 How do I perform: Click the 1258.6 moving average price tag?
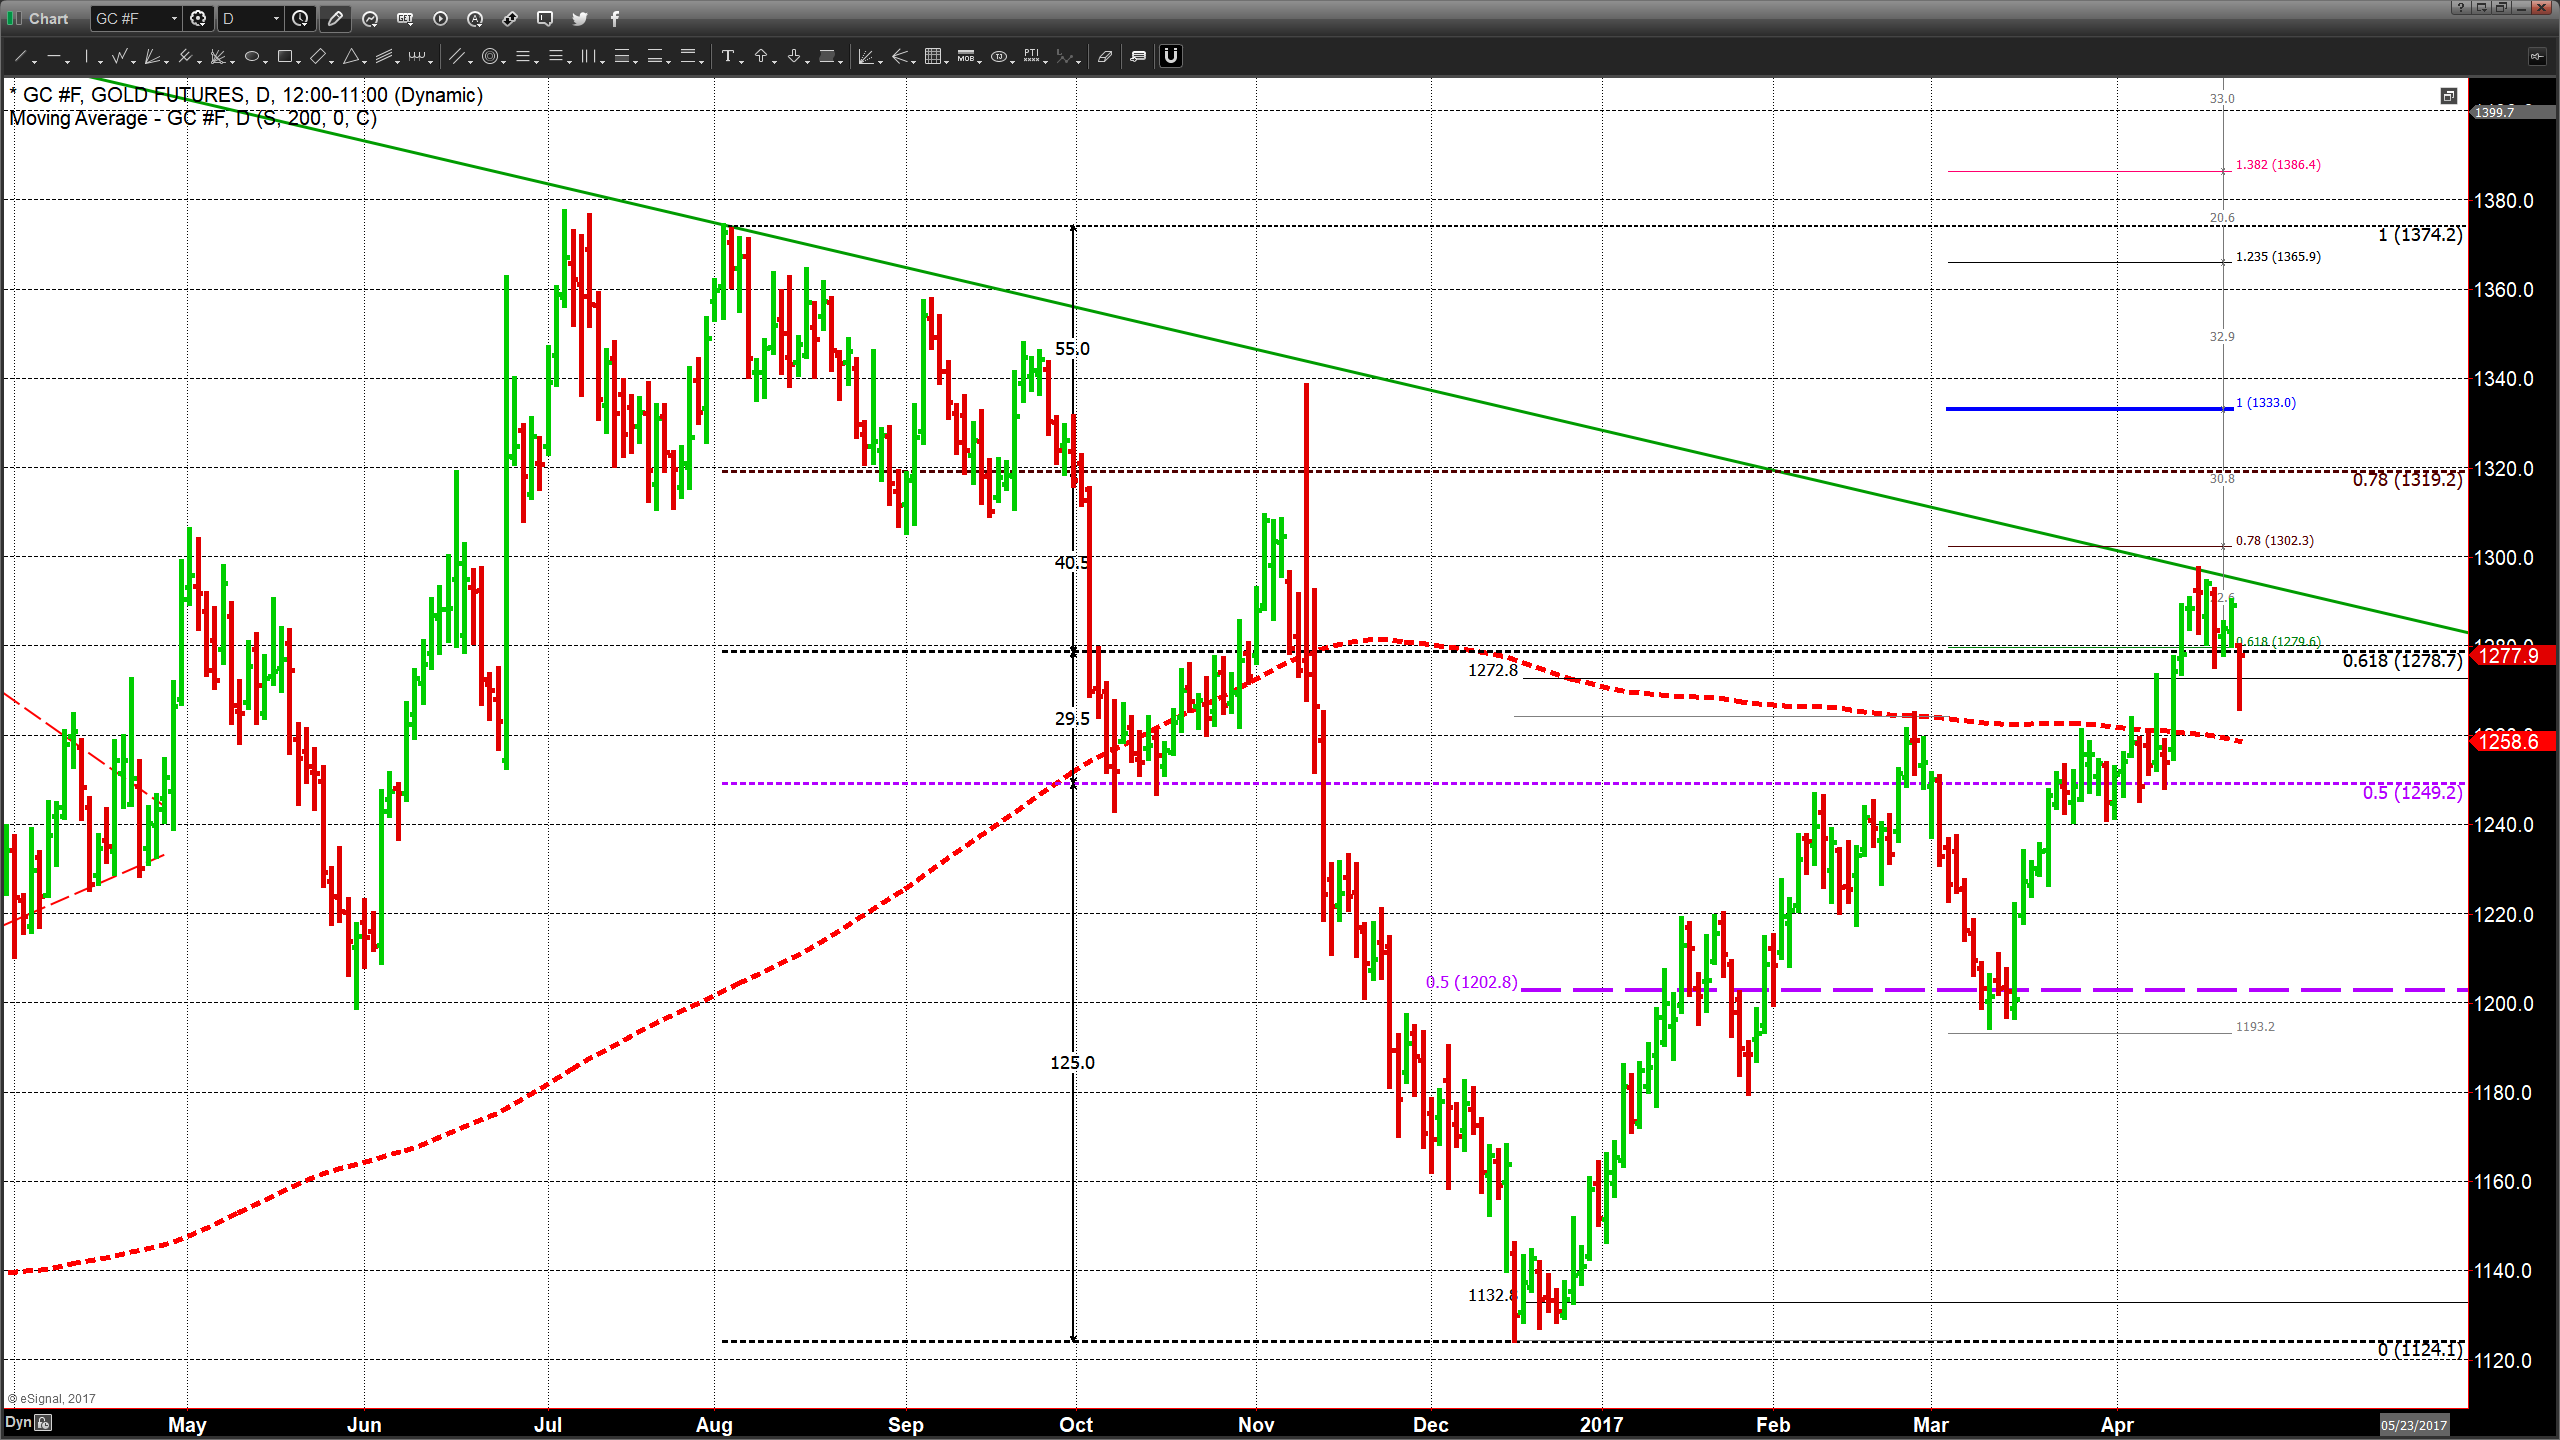2513,741
